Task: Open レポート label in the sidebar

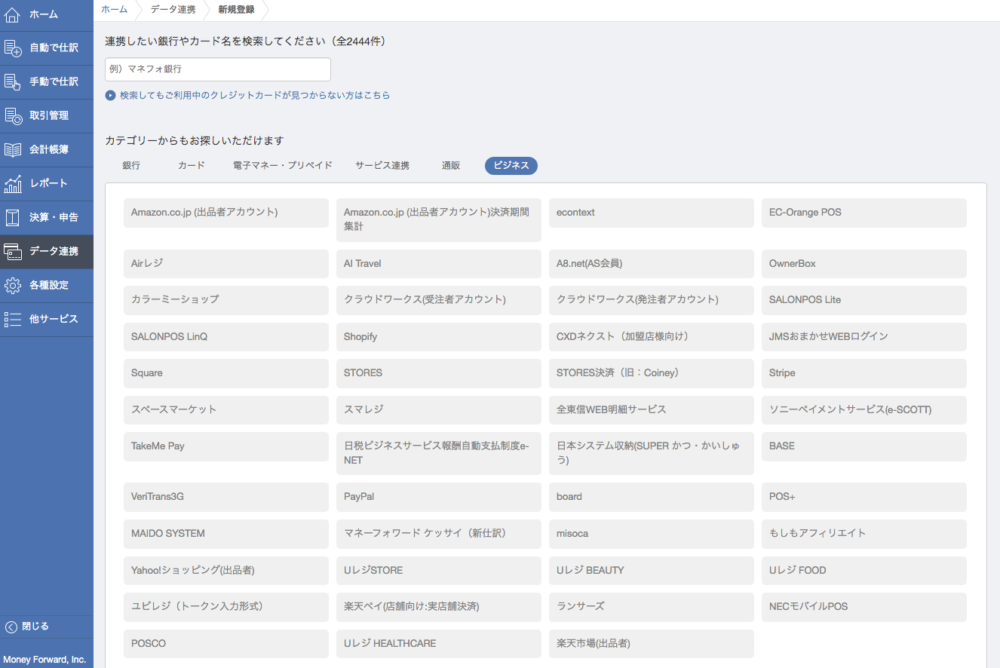Action: tap(48, 183)
